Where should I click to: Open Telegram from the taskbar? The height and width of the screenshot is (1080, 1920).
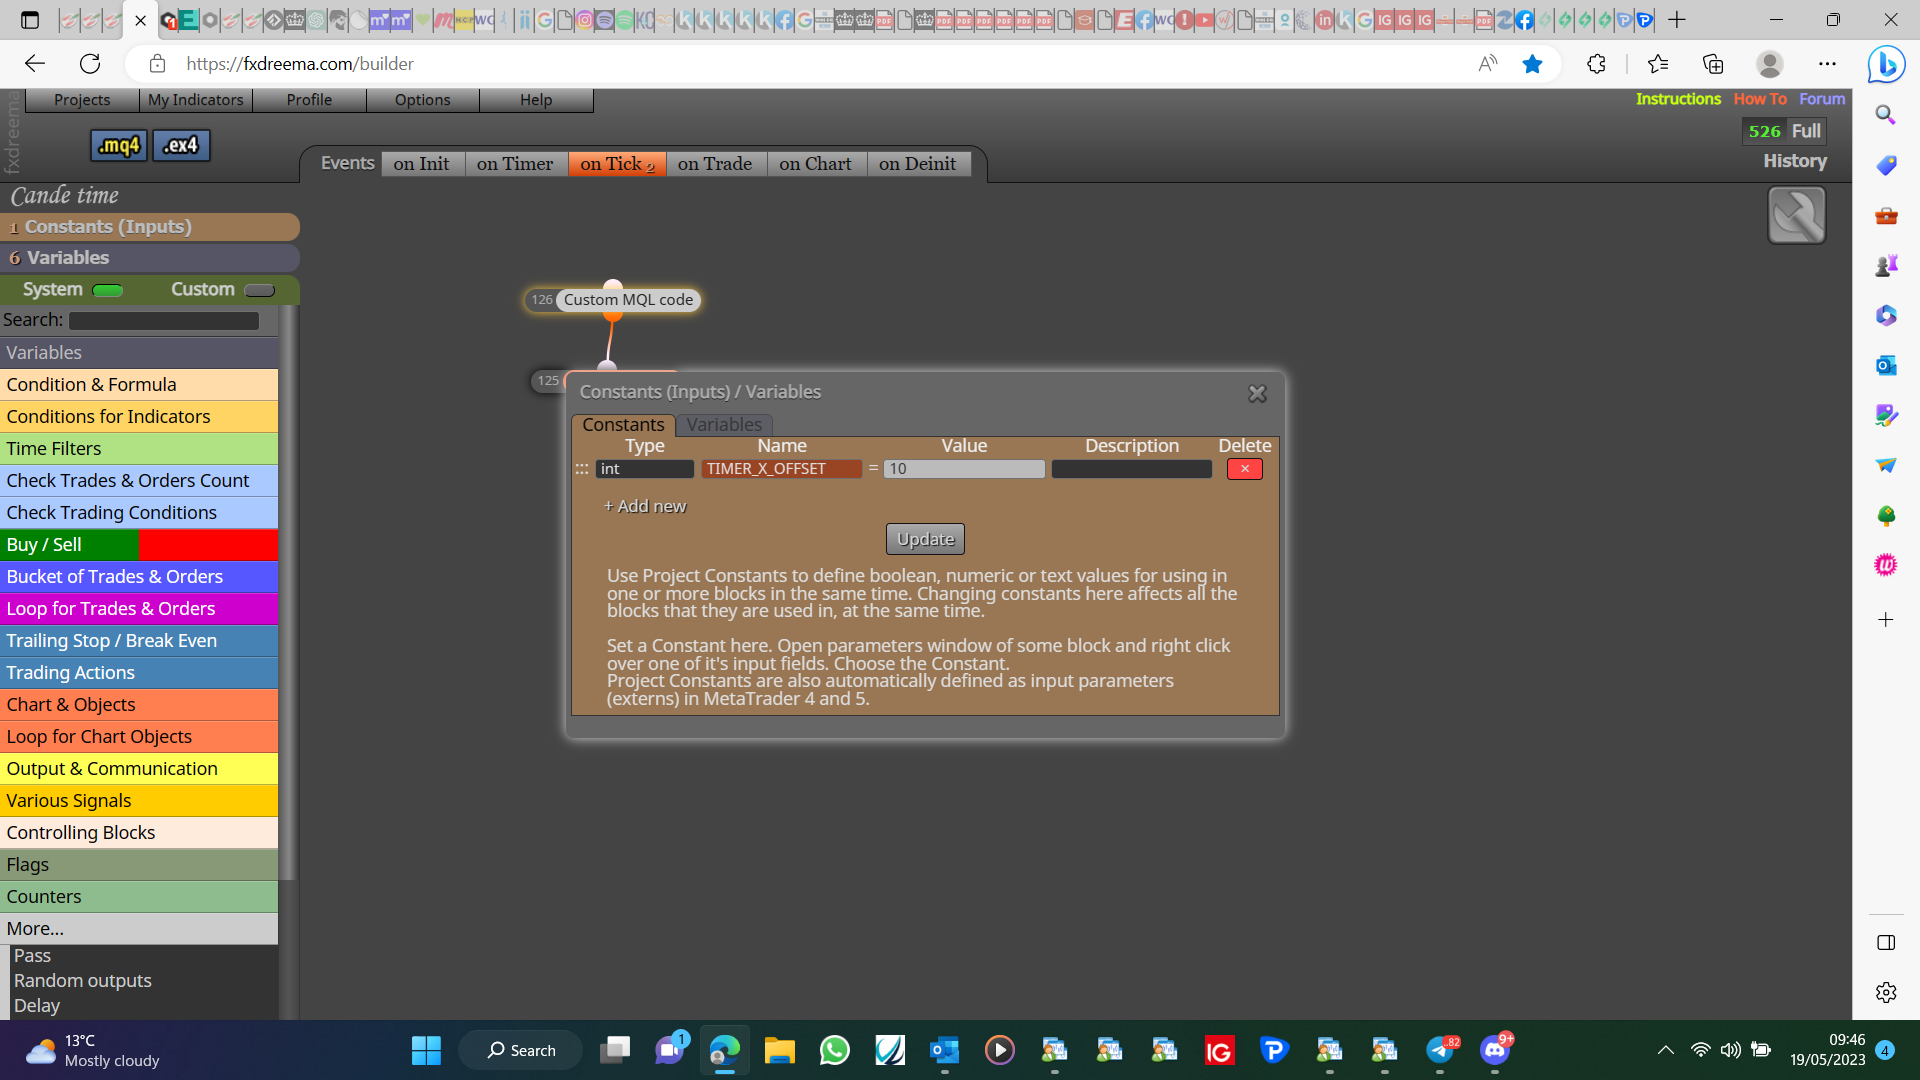point(1440,1050)
